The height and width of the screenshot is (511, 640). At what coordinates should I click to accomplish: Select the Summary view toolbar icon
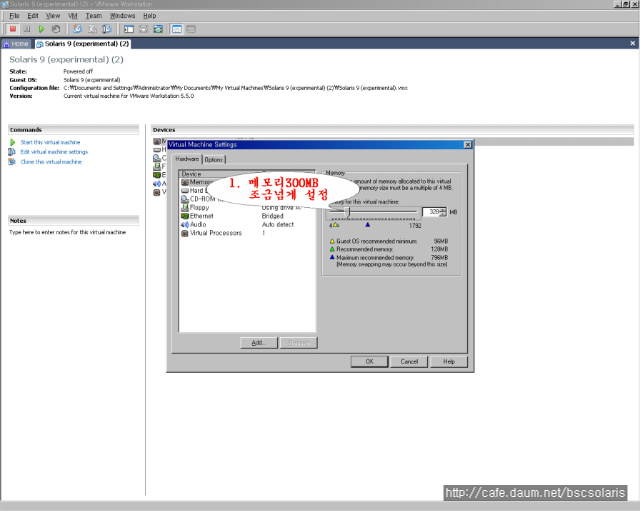177,29
